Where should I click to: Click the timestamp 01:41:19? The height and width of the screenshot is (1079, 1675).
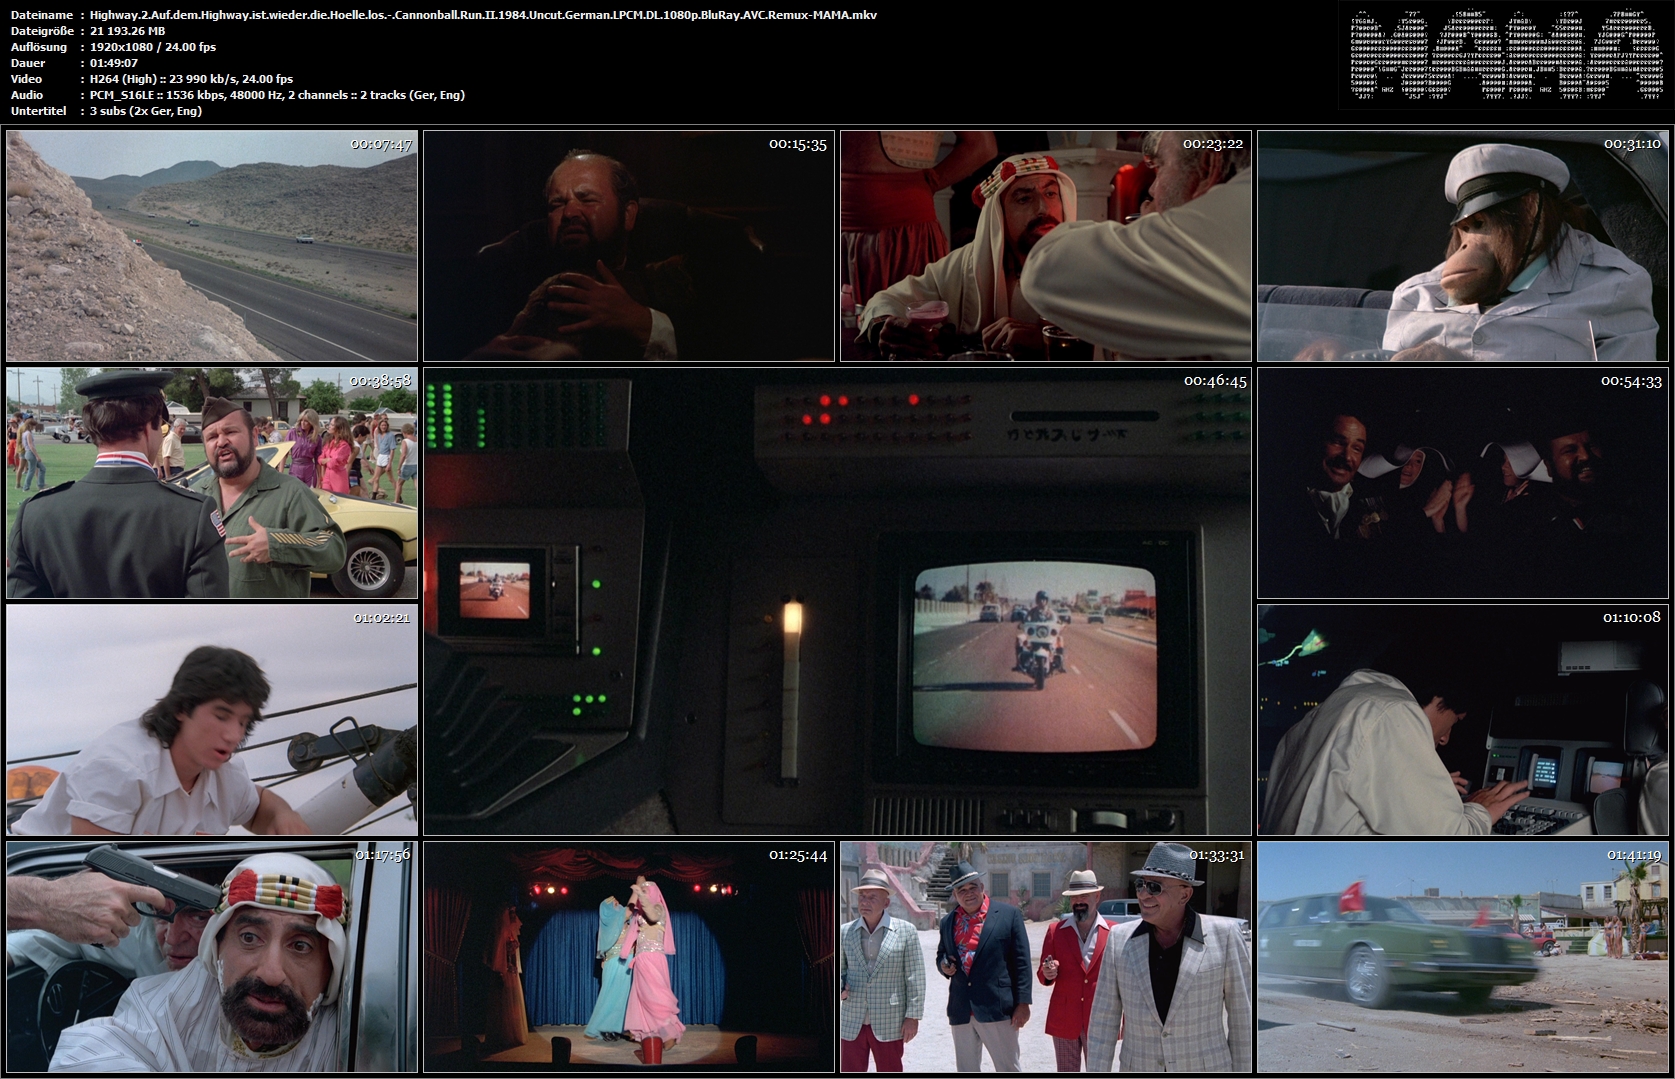(1634, 855)
